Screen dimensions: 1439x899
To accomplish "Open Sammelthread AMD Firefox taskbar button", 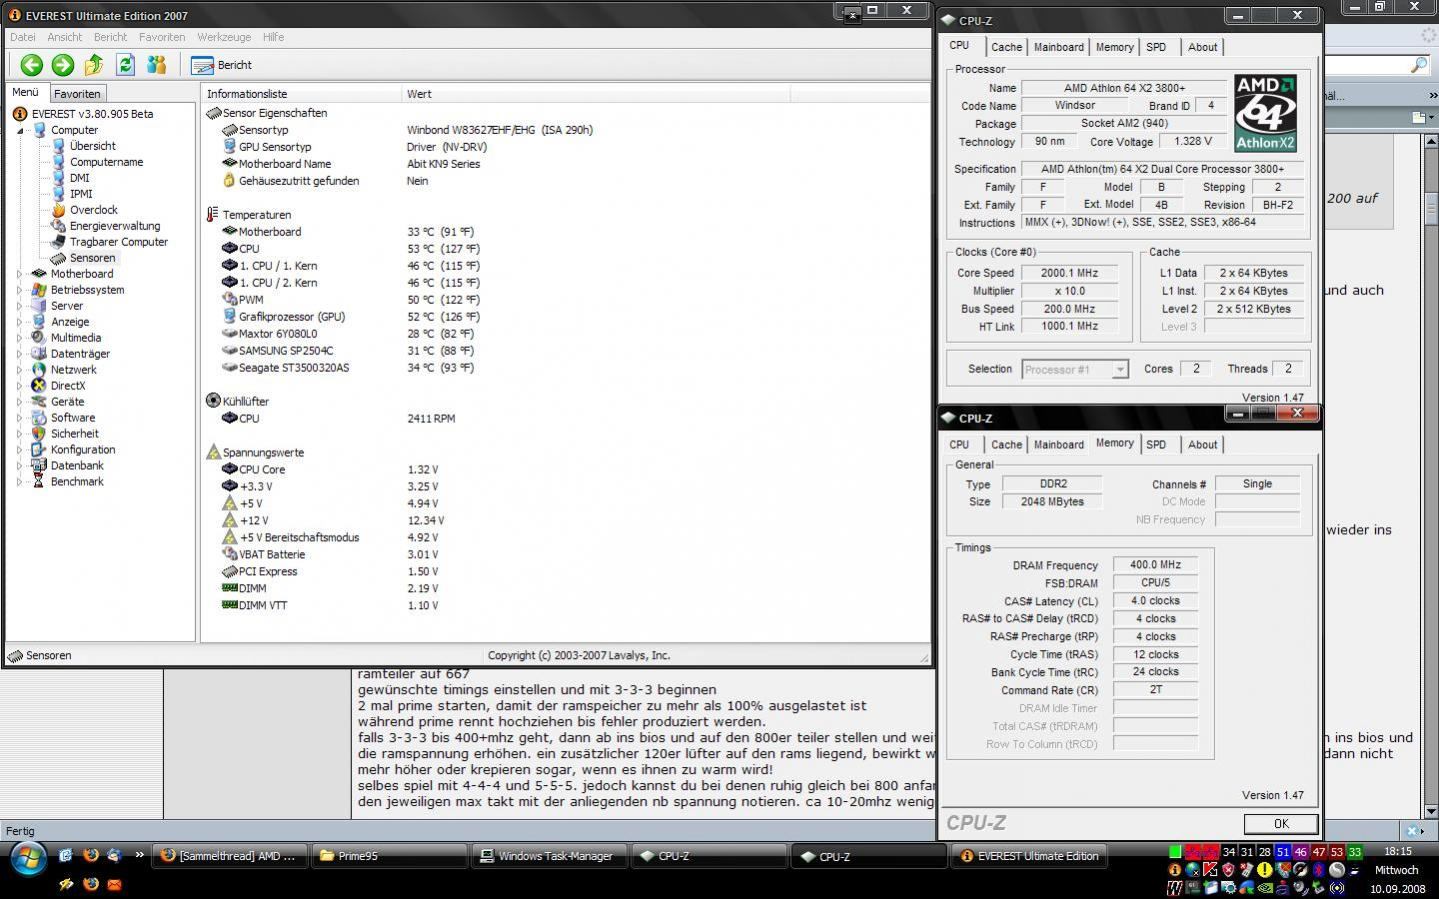I will coord(229,856).
